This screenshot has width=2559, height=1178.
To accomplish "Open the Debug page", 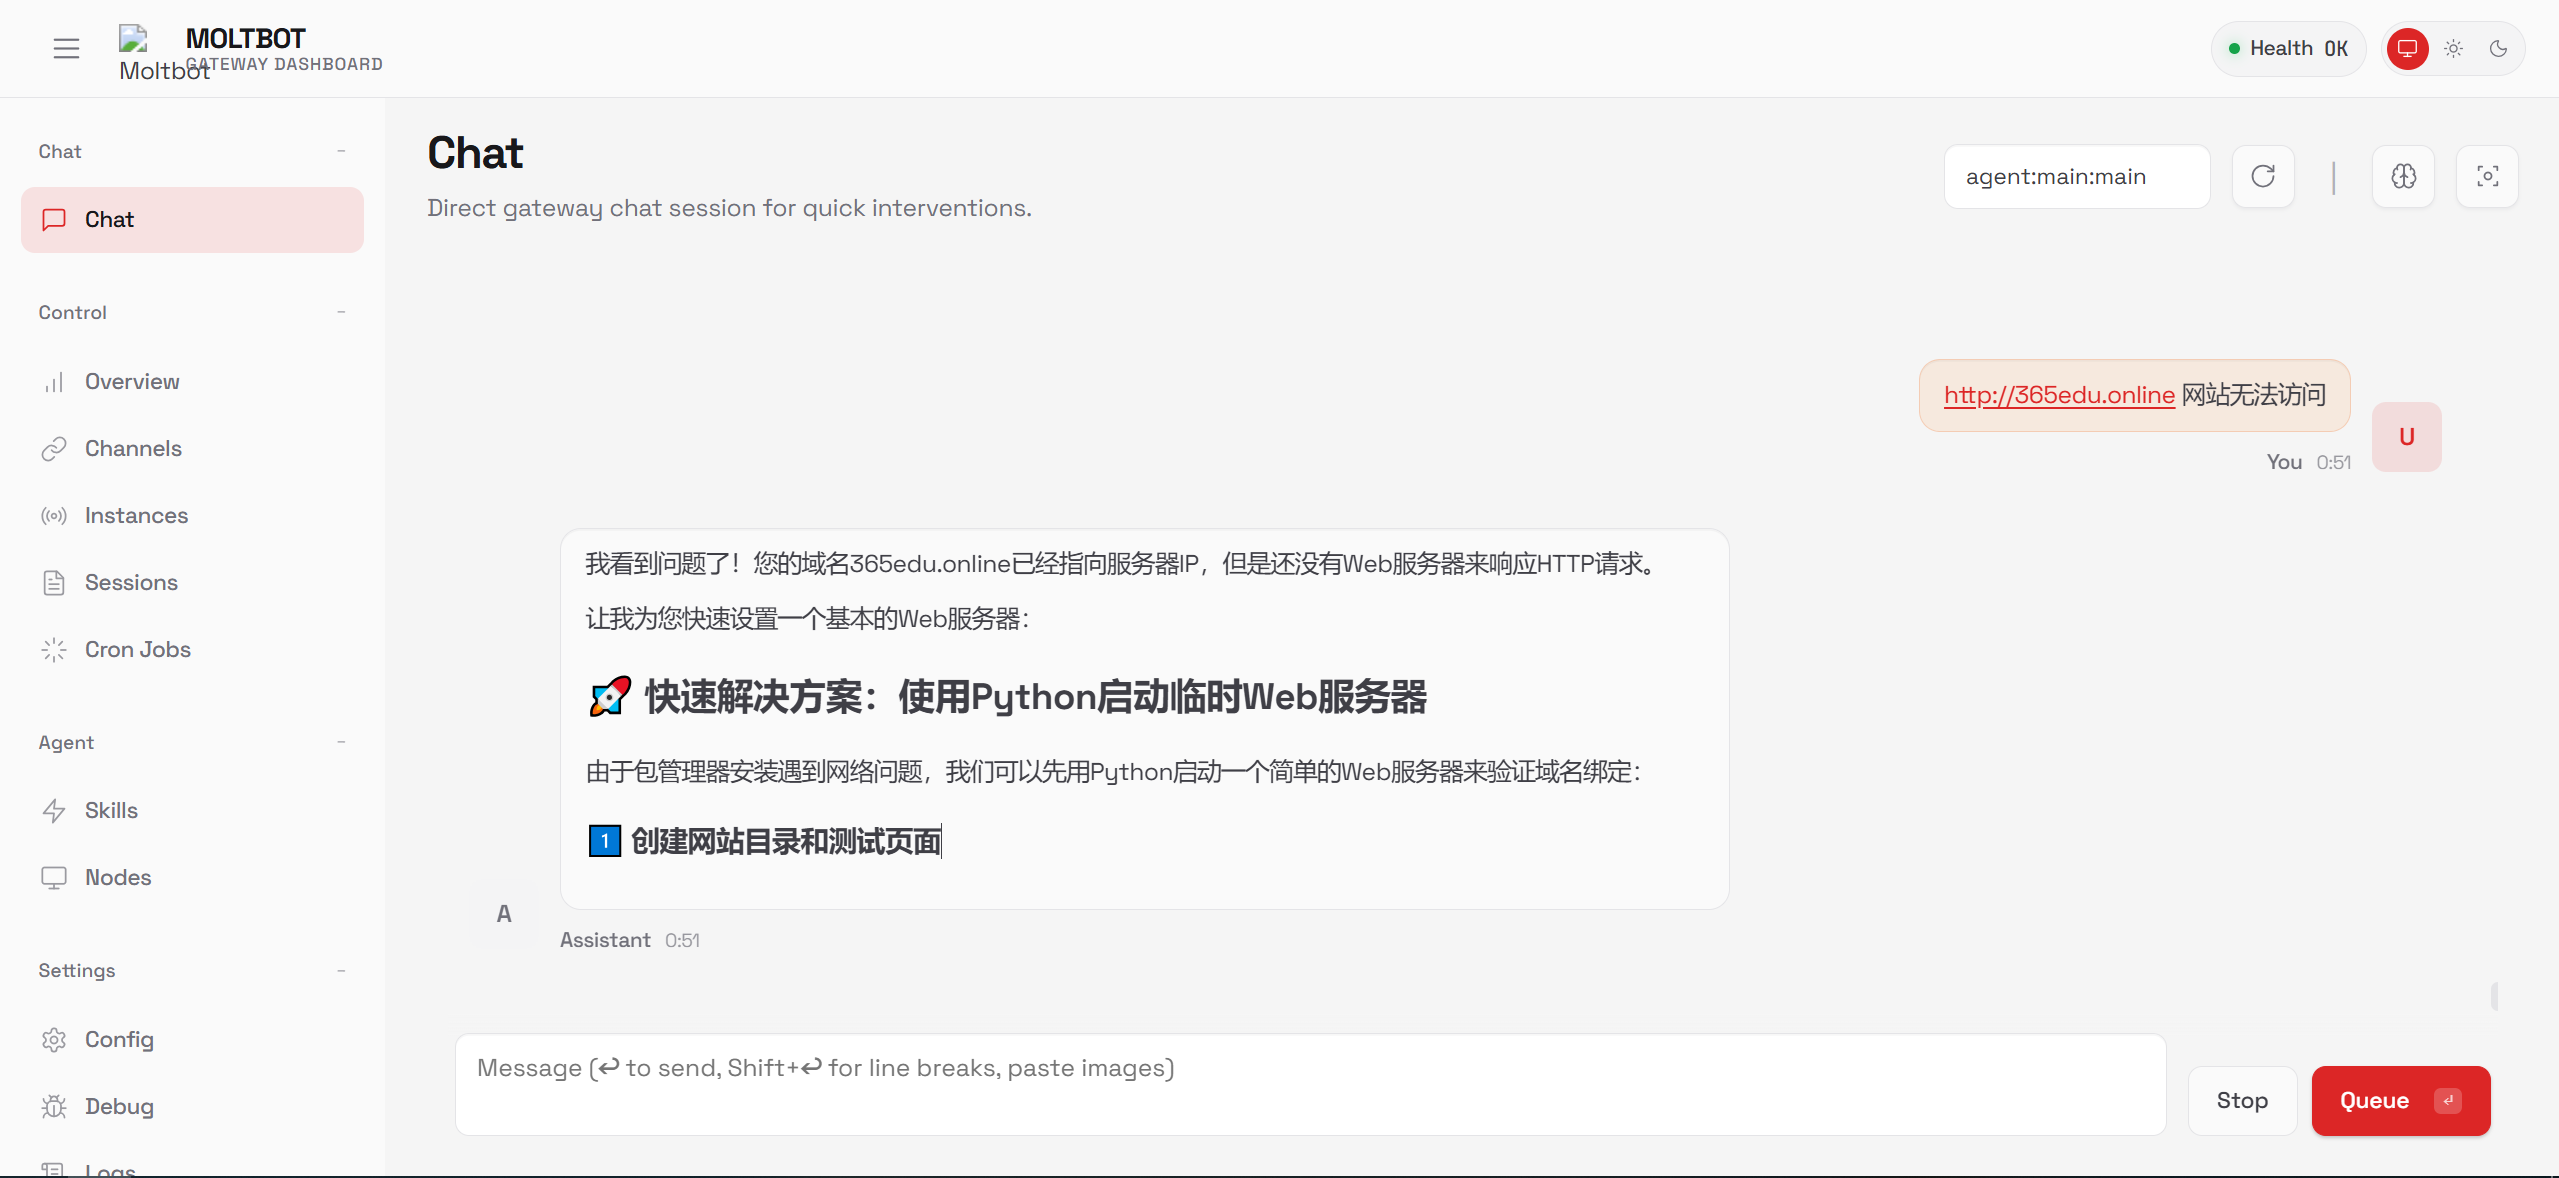I will pyautogui.click(x=119, y=1107).
